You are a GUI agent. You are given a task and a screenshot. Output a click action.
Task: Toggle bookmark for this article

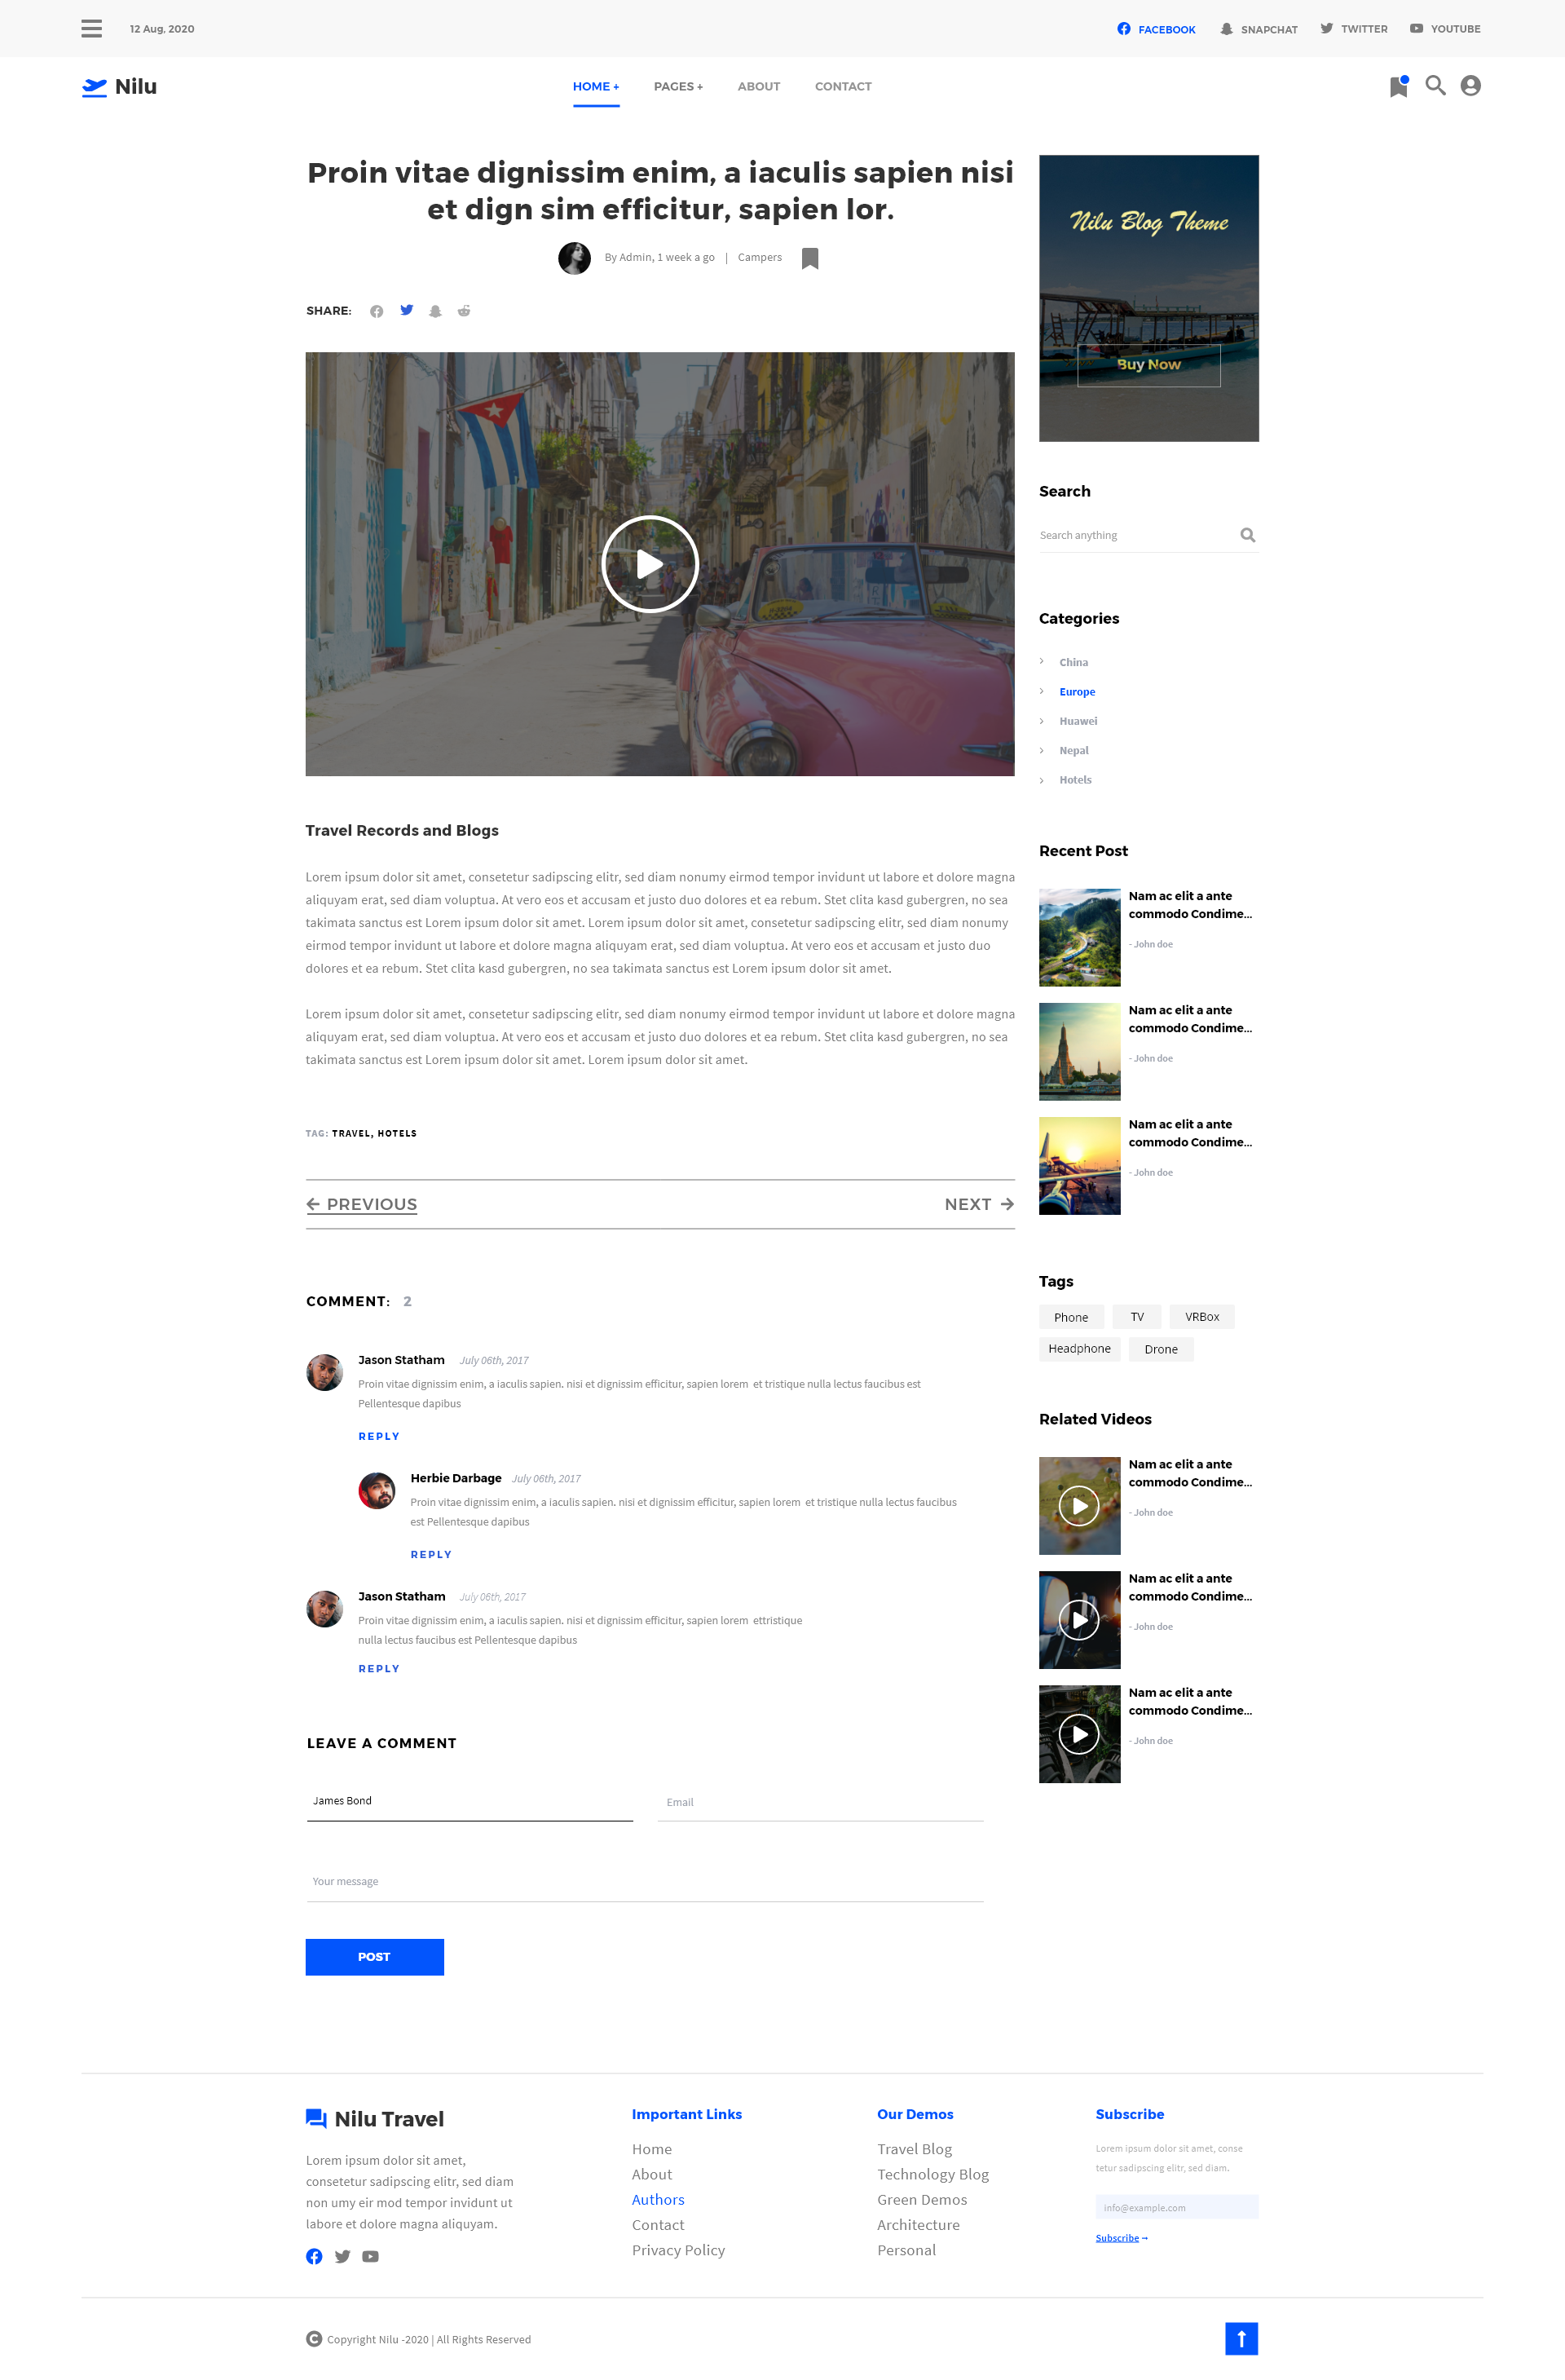pyautogui.click(x=810, y=258)
